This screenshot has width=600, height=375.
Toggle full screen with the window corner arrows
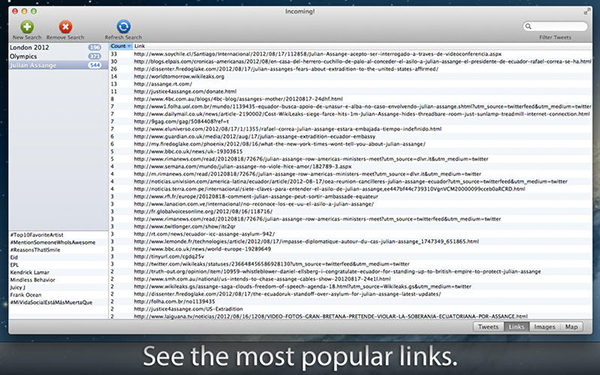coord(587,12)
